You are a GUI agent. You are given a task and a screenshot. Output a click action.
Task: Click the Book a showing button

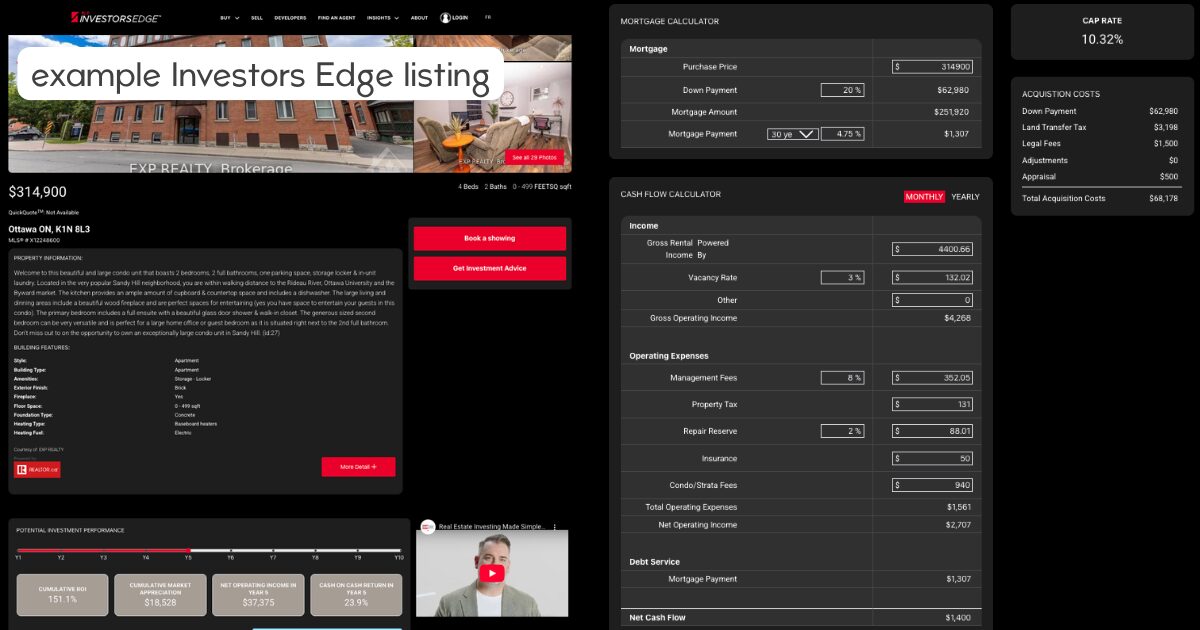click(x=489, y=238)
